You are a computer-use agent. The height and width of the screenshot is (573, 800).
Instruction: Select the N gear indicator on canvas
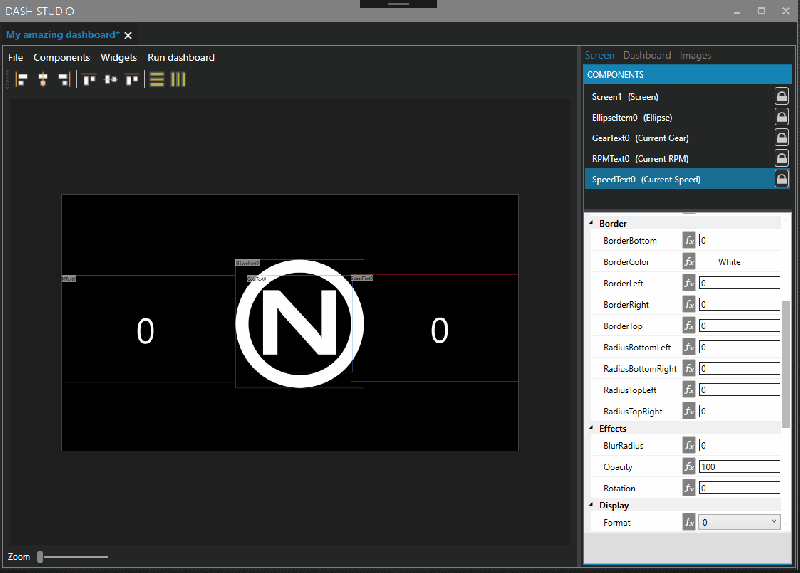coord(299,323)
